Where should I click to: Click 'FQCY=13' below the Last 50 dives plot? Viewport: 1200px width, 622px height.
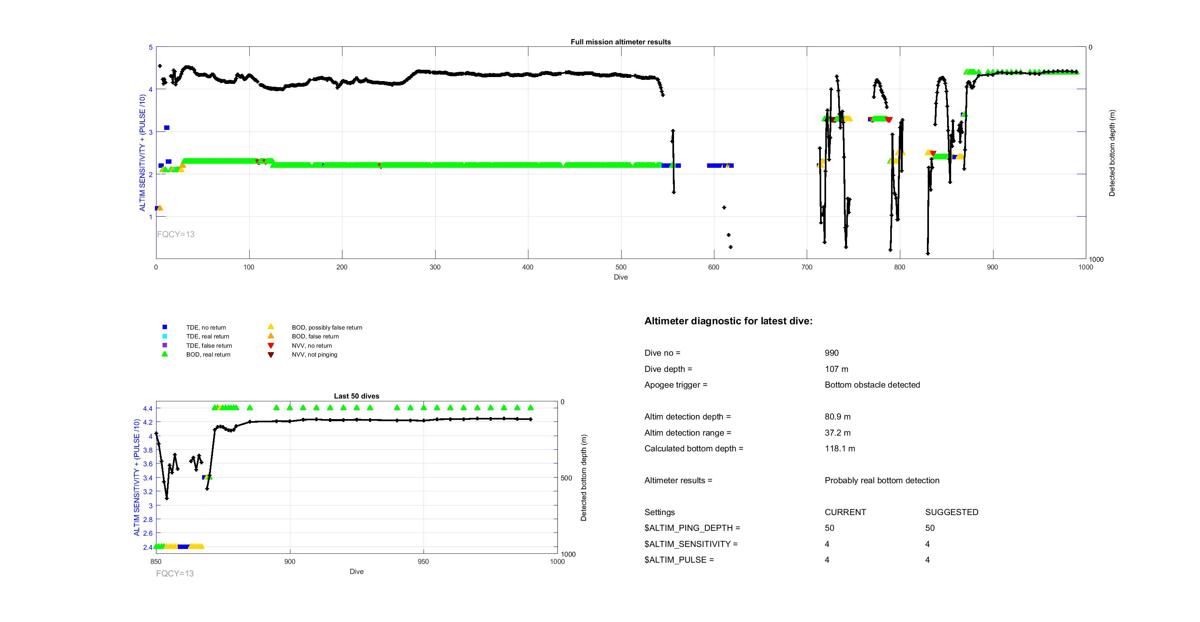click(x=175, y=574)
